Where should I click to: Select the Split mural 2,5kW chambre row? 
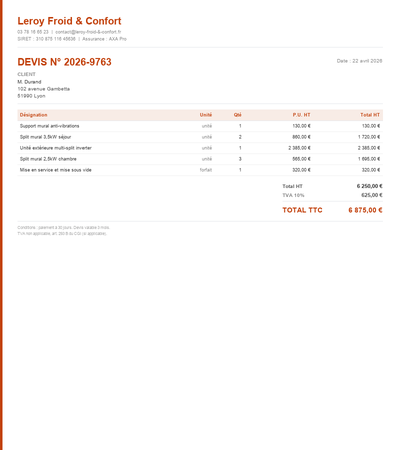200,159
